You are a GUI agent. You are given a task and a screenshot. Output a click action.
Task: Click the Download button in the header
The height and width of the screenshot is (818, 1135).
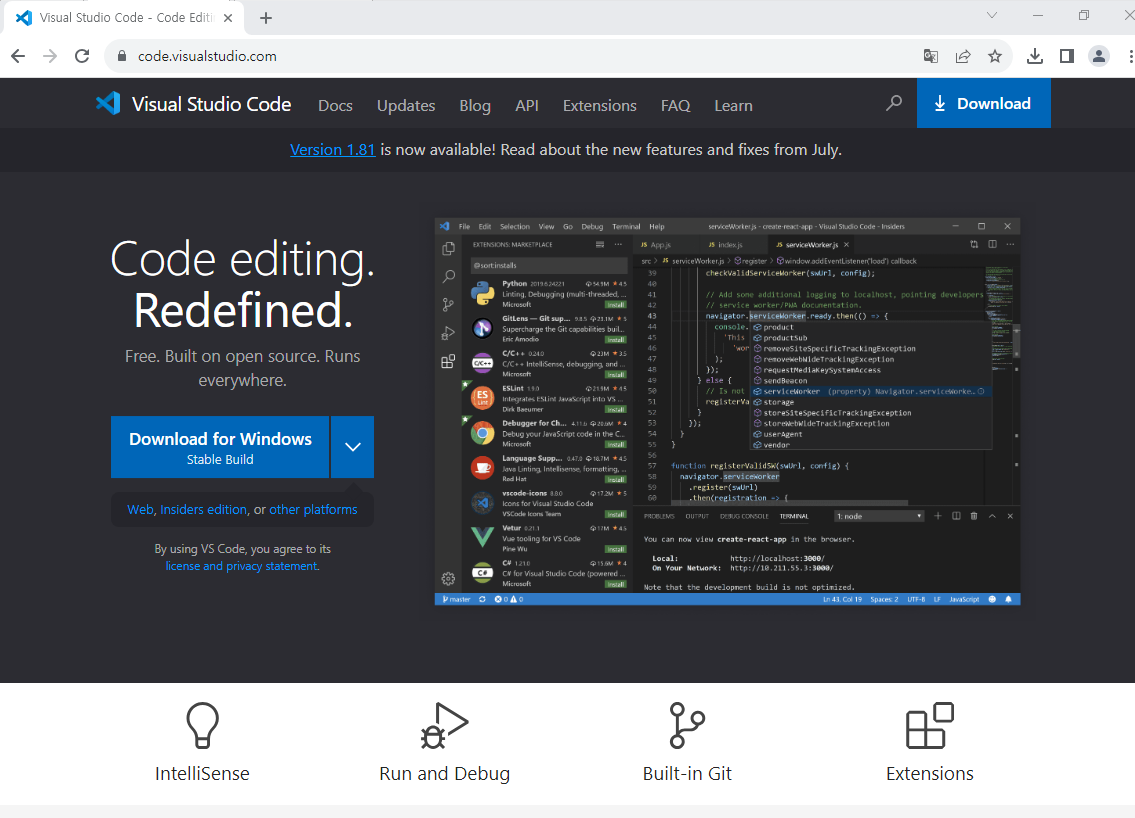[x=983, y=104]
